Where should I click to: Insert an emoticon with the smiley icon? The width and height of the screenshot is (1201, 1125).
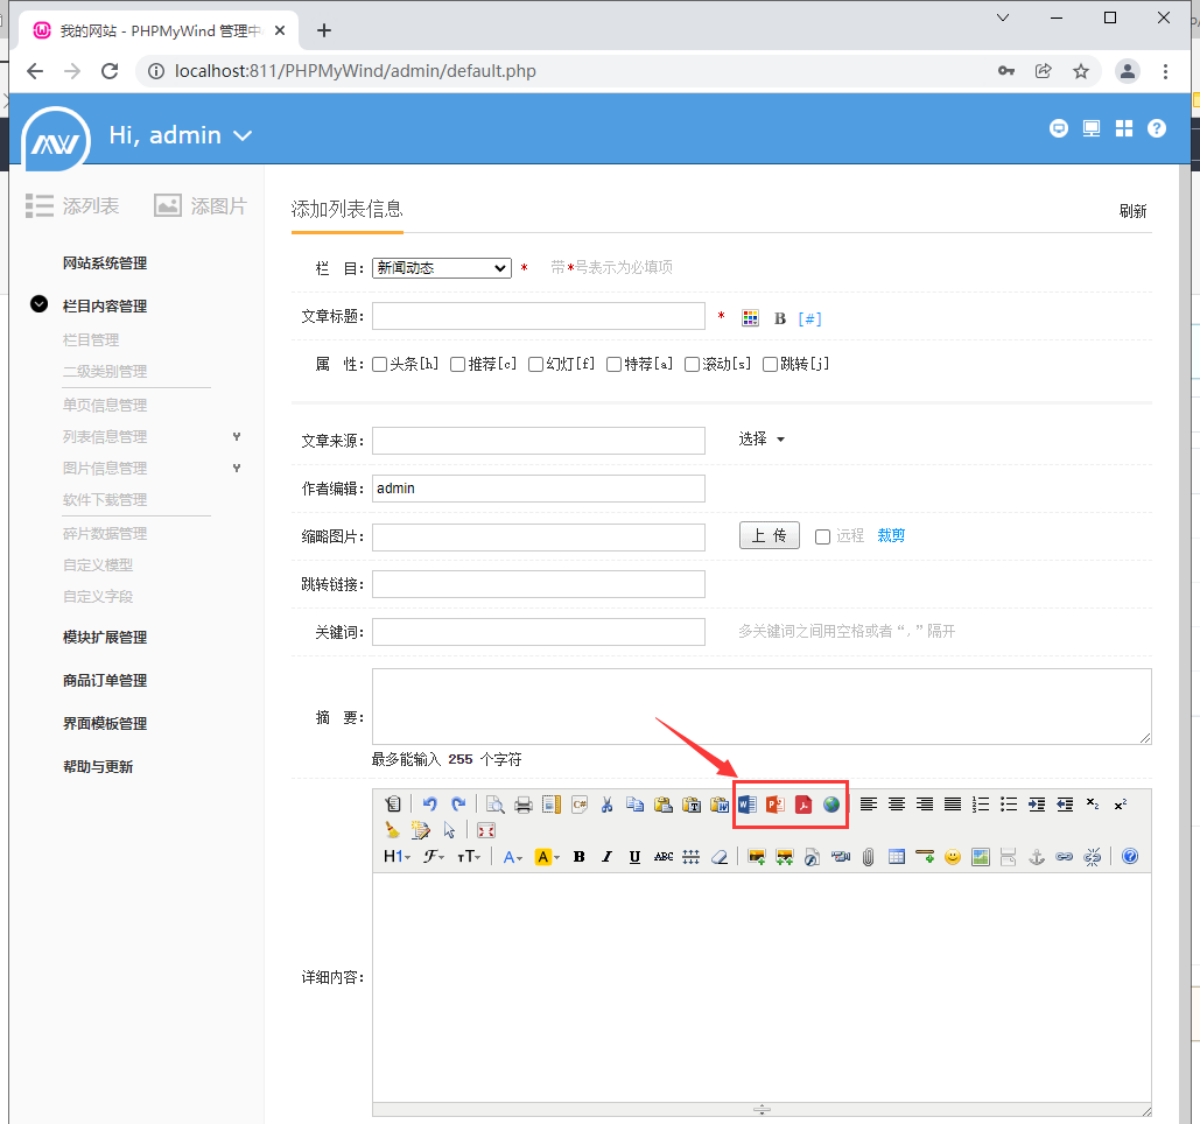[952, 857]
